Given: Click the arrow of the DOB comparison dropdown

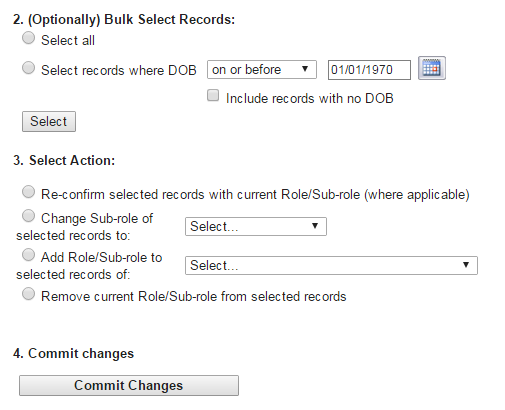Looking at the screenshot, I should [305, 69].
